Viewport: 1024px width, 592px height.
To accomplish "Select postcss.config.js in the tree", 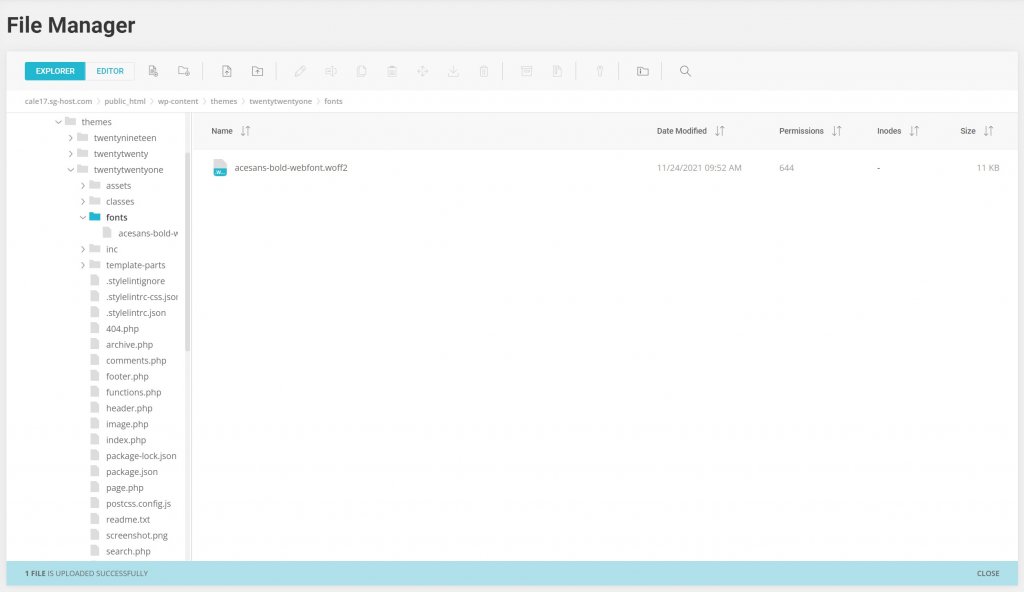I will (x=138, y=504).
